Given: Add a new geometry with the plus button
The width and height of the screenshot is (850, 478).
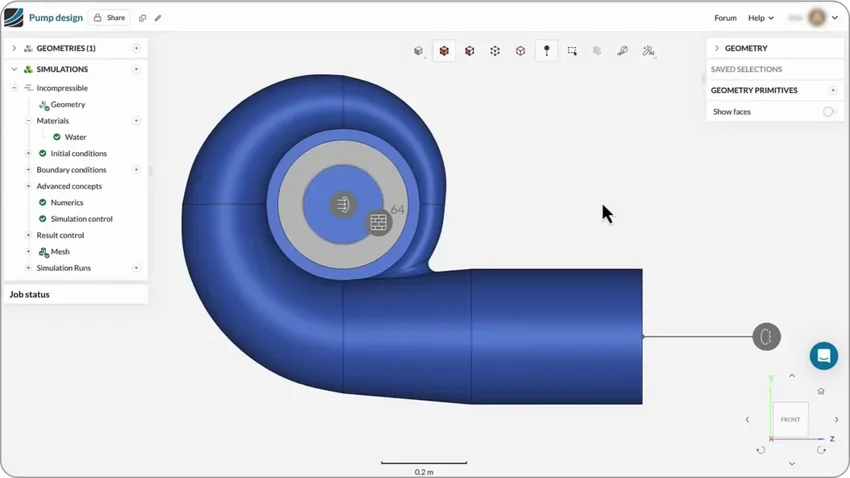Looking at the screenshot, I should coord(136,48).
